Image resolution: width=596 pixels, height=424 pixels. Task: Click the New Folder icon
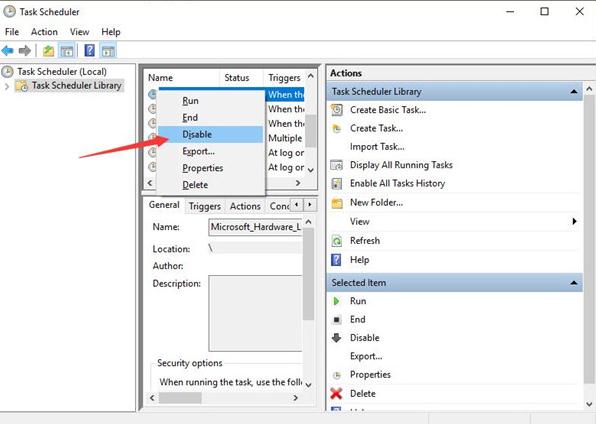[x=337, y=203]
